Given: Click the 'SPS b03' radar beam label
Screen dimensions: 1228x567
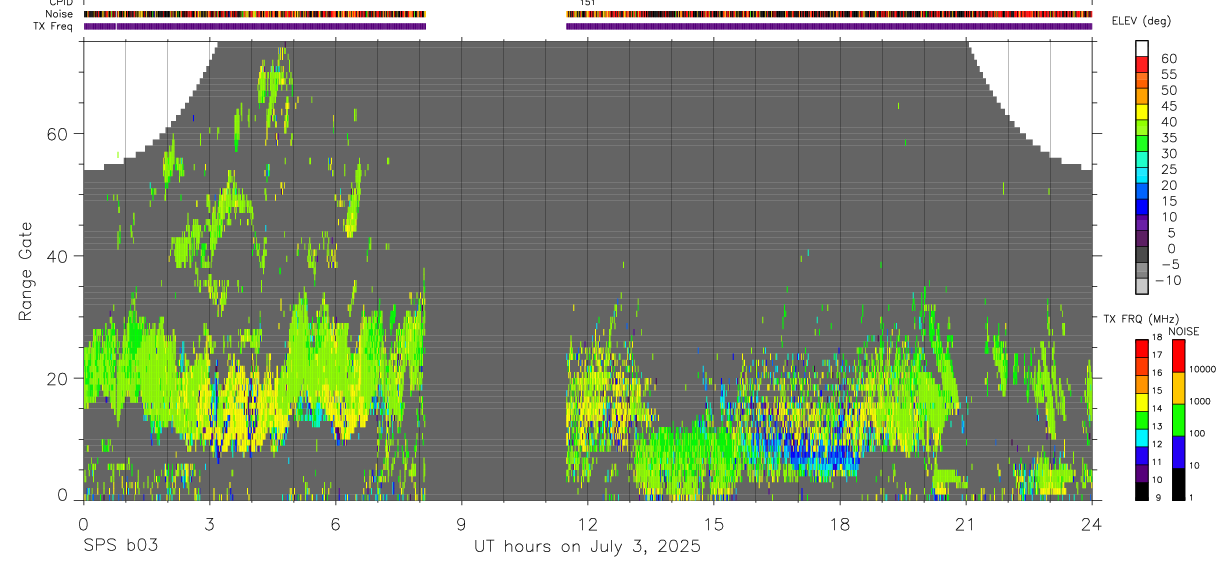Looking at the screenshot, I should tap(120, 547).
